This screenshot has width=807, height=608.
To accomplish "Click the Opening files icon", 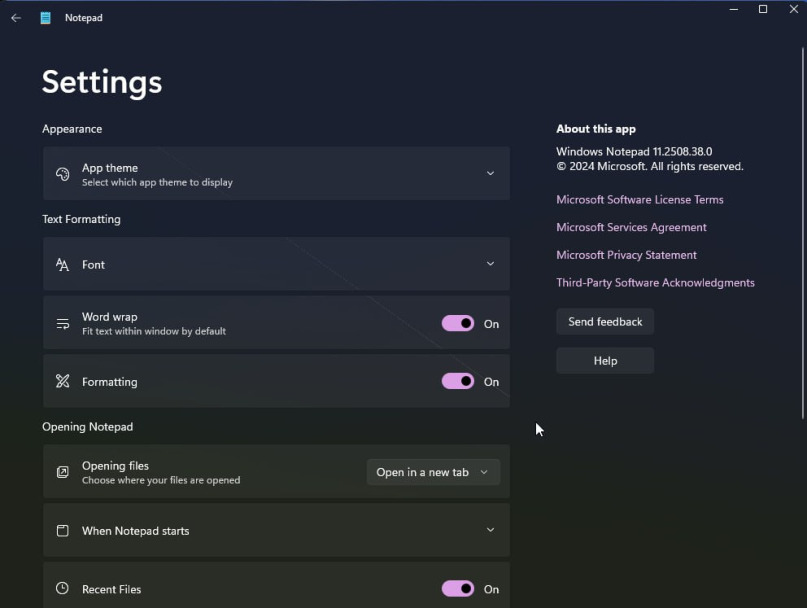I will click(62, 472).
